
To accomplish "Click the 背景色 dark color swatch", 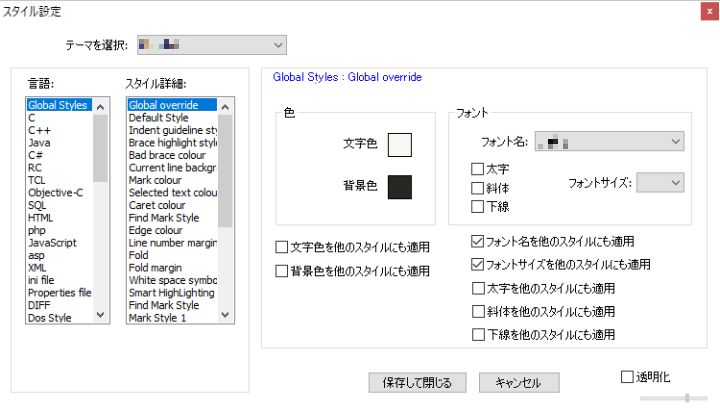I will pyautogui.click(x=399, y=186).
